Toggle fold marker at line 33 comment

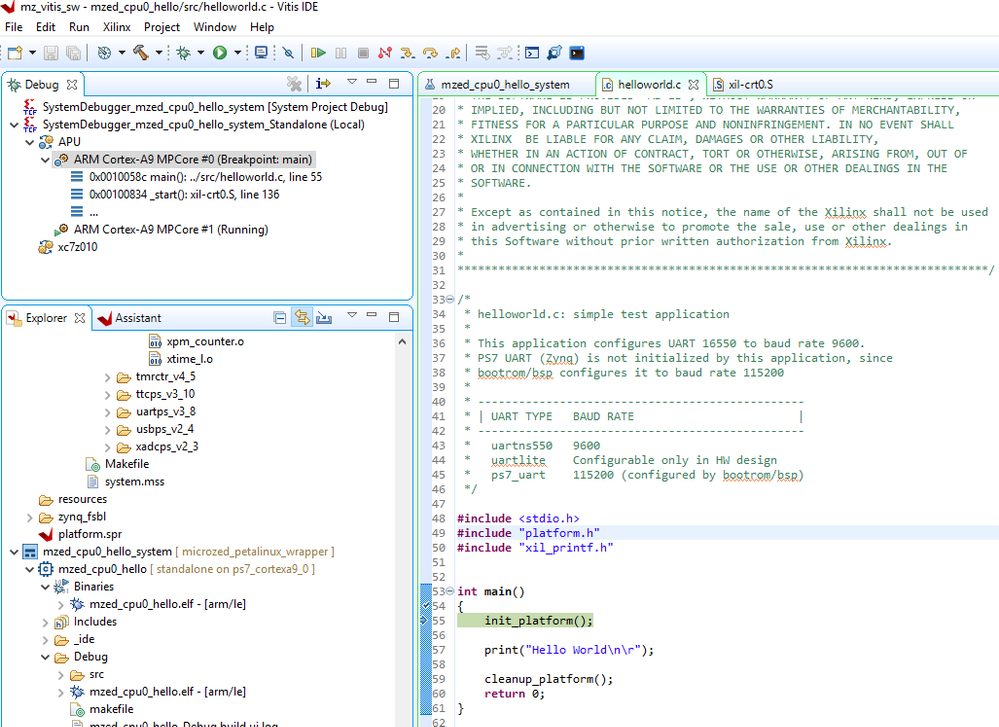coord(449,300)
